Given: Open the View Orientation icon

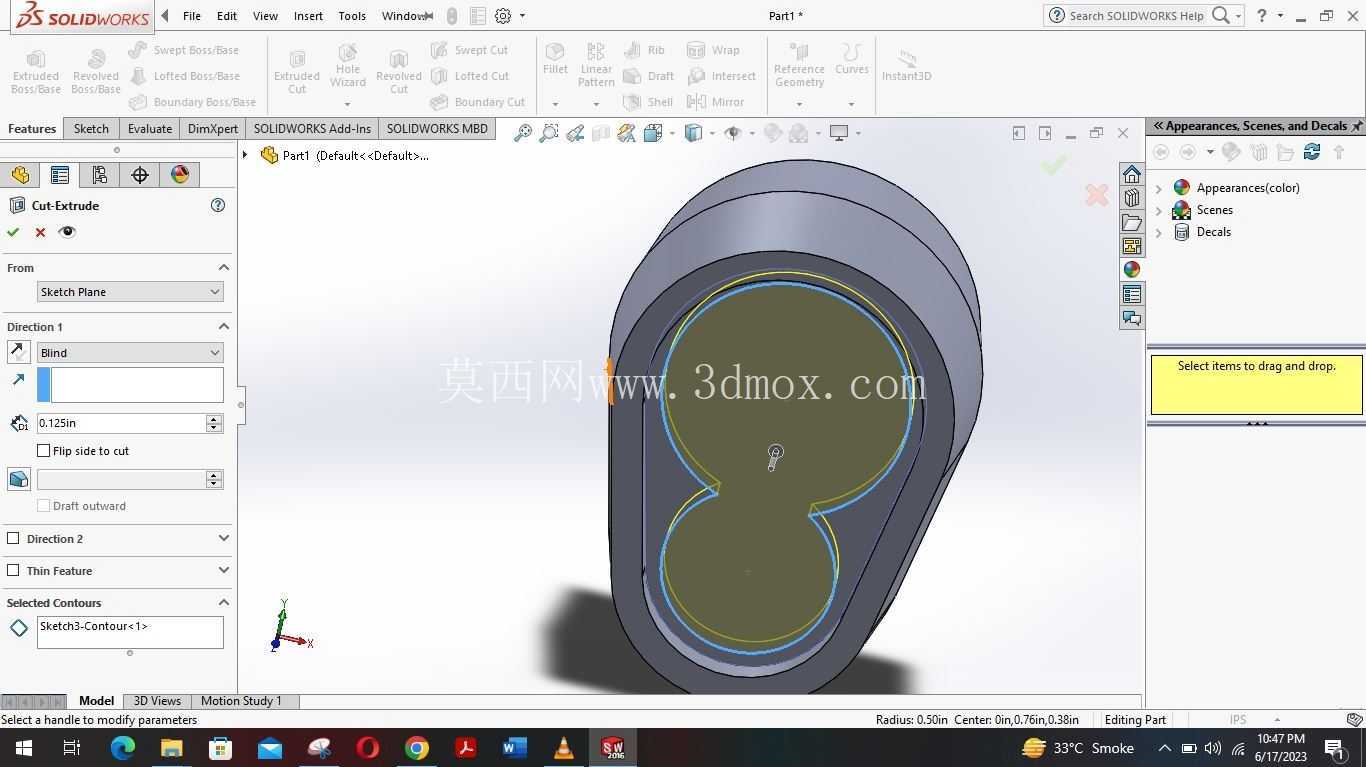Looking at the screenshot, I should pyautogui.click(x=653, y=133).
